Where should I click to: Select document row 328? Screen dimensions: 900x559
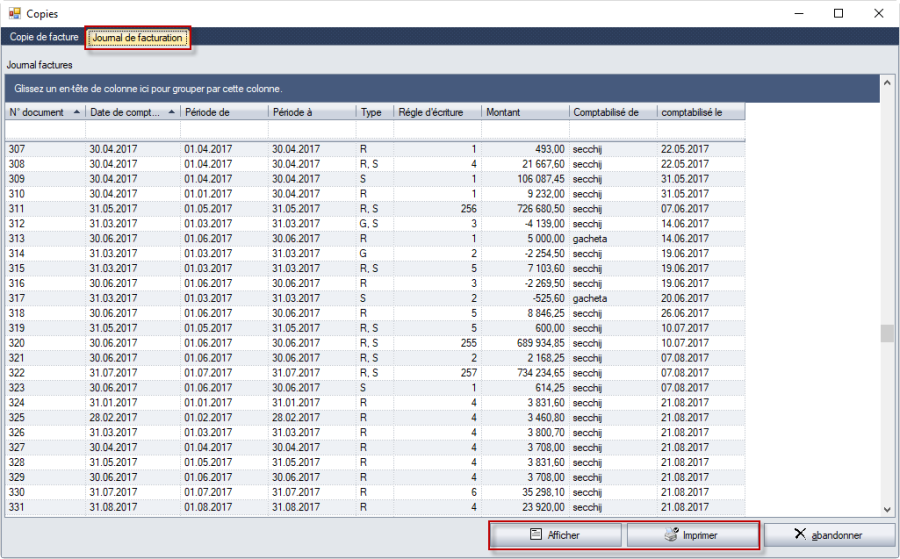click(375, 463)
